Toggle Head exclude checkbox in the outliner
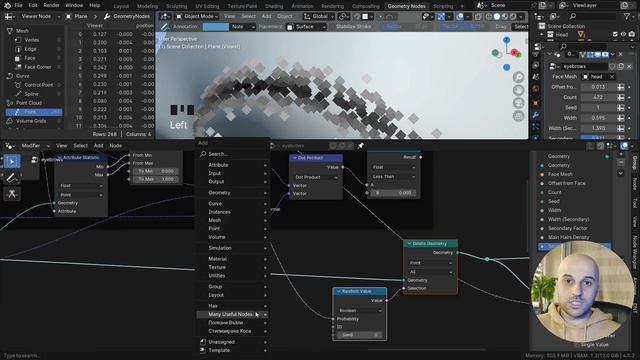The height and width of the screenshot is (360, 640). tap(615, 35)
